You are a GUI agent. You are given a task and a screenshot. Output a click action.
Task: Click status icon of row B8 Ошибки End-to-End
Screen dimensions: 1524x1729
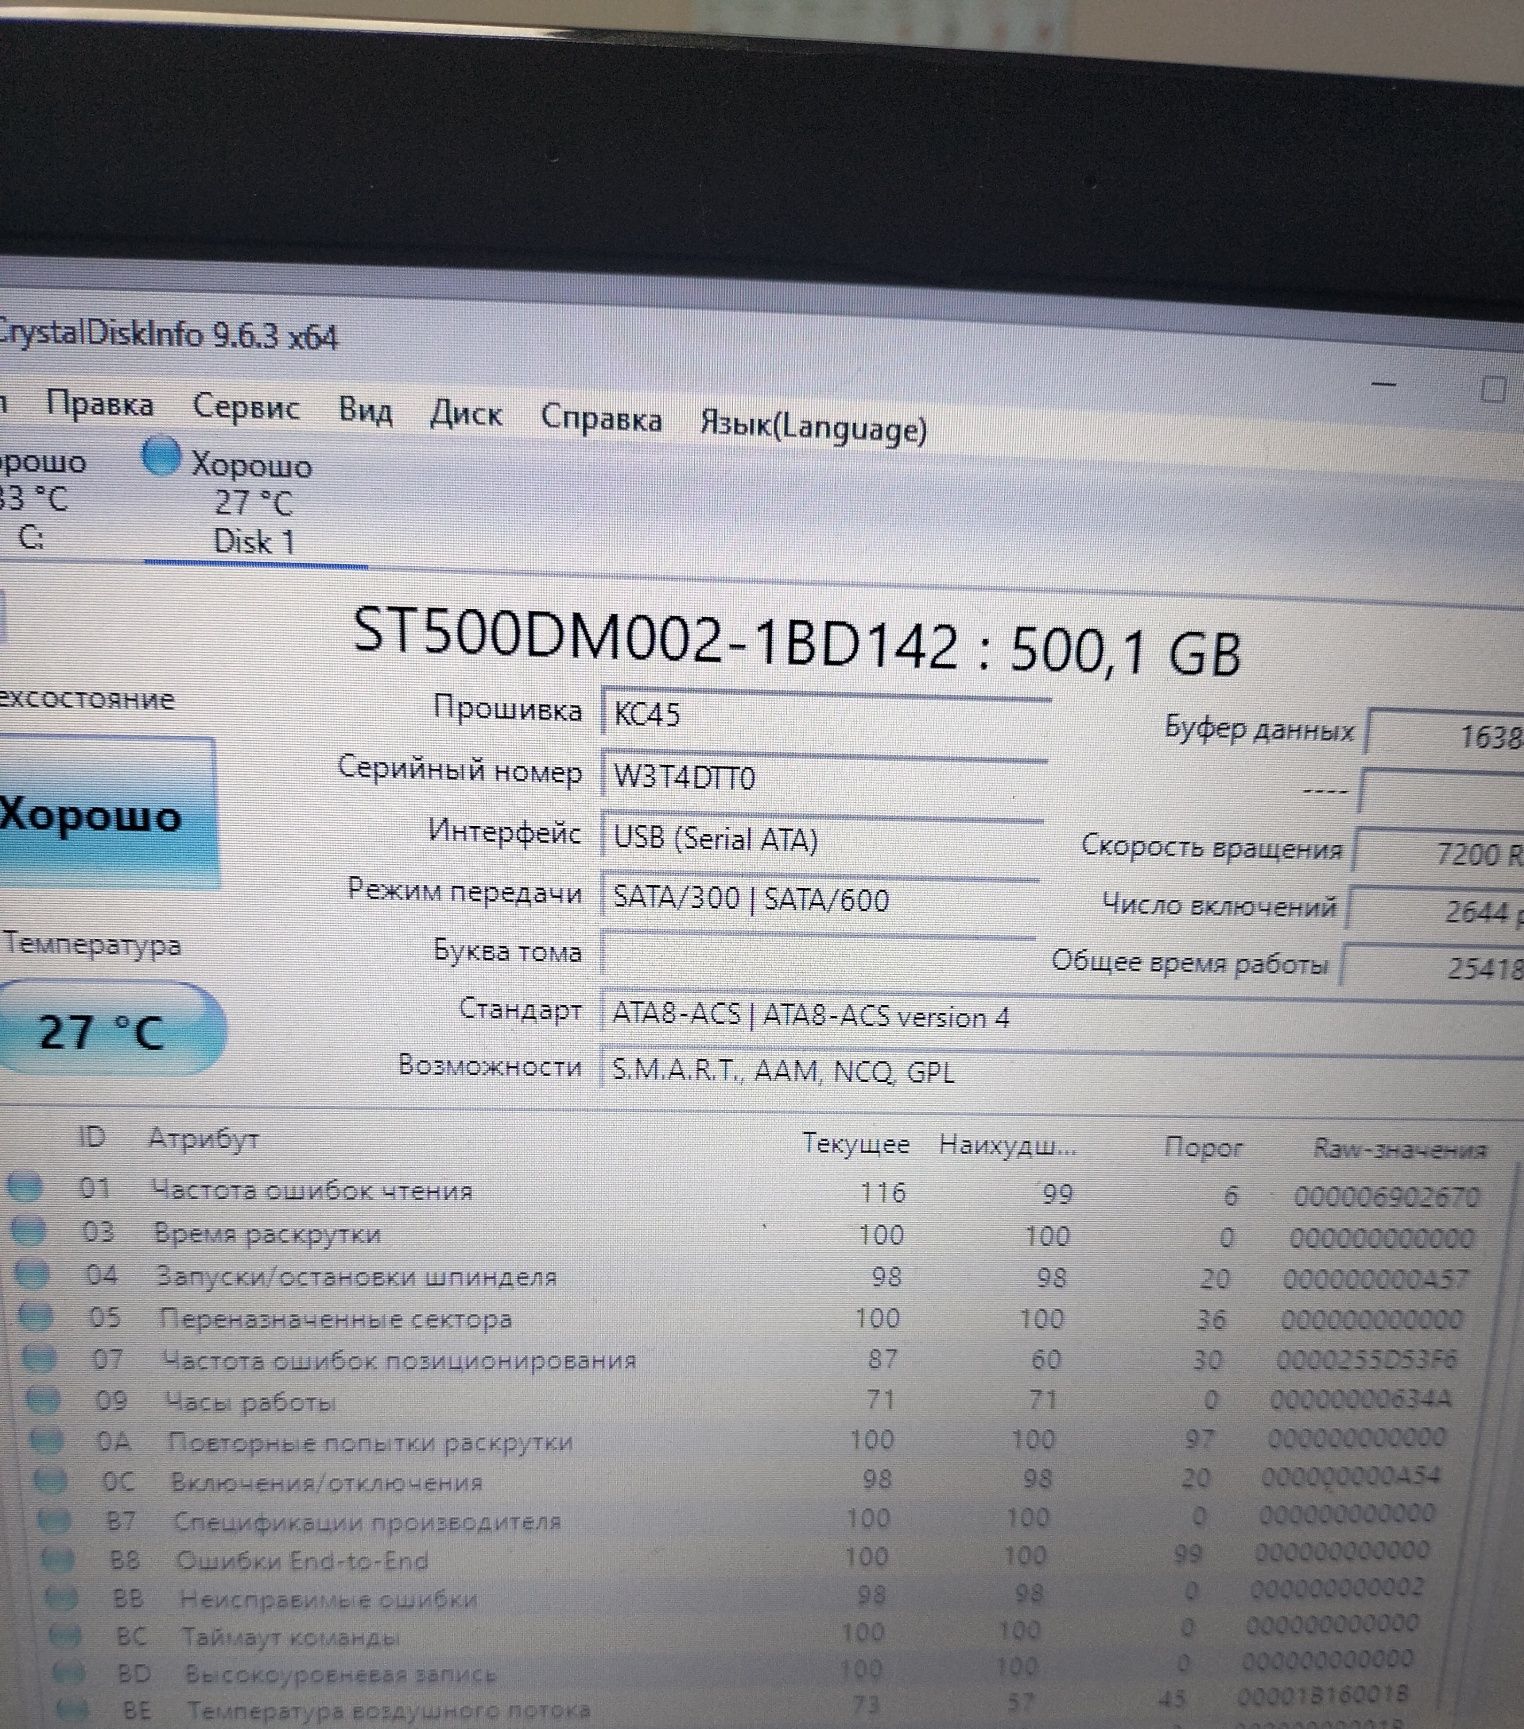(x=58, y=1558)
